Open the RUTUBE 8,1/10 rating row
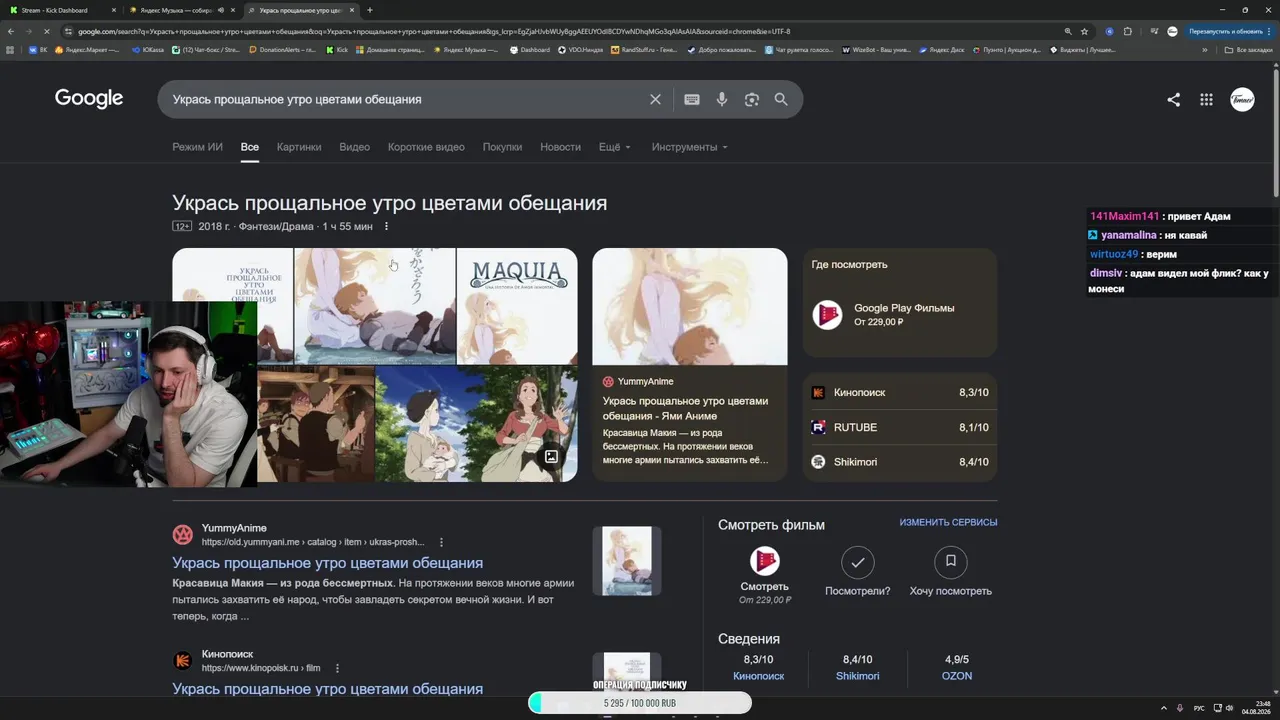Viewport: 1280px width, 720px height. tap(900, 428)
